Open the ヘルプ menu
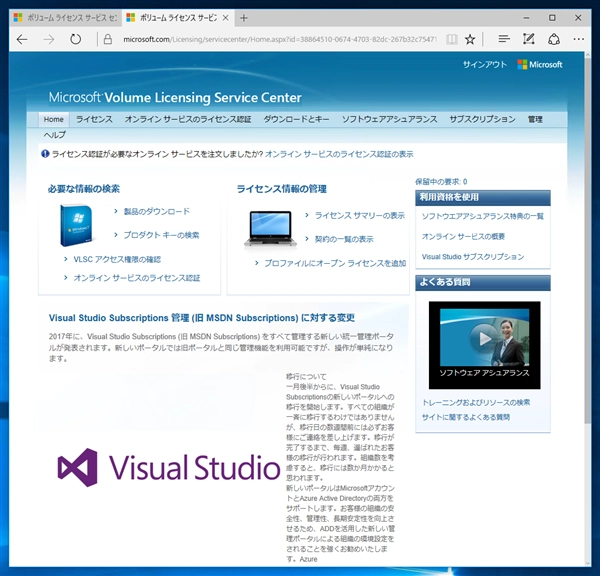 tap(55, 135)
